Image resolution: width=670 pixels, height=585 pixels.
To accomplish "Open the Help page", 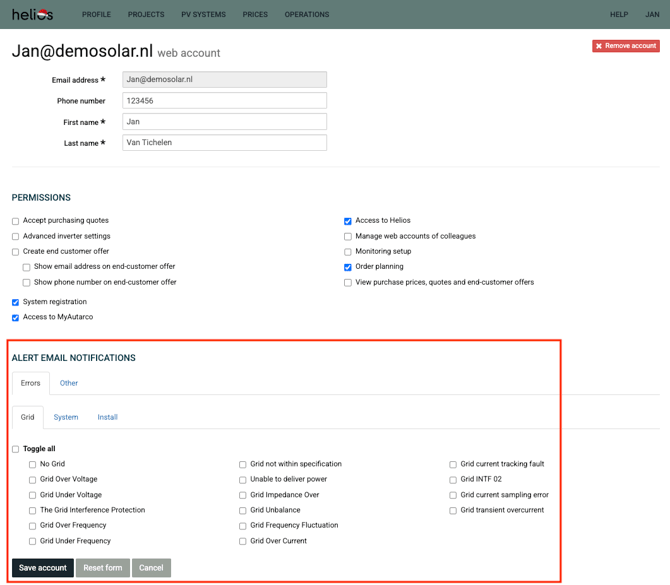I will click(619, 15).
